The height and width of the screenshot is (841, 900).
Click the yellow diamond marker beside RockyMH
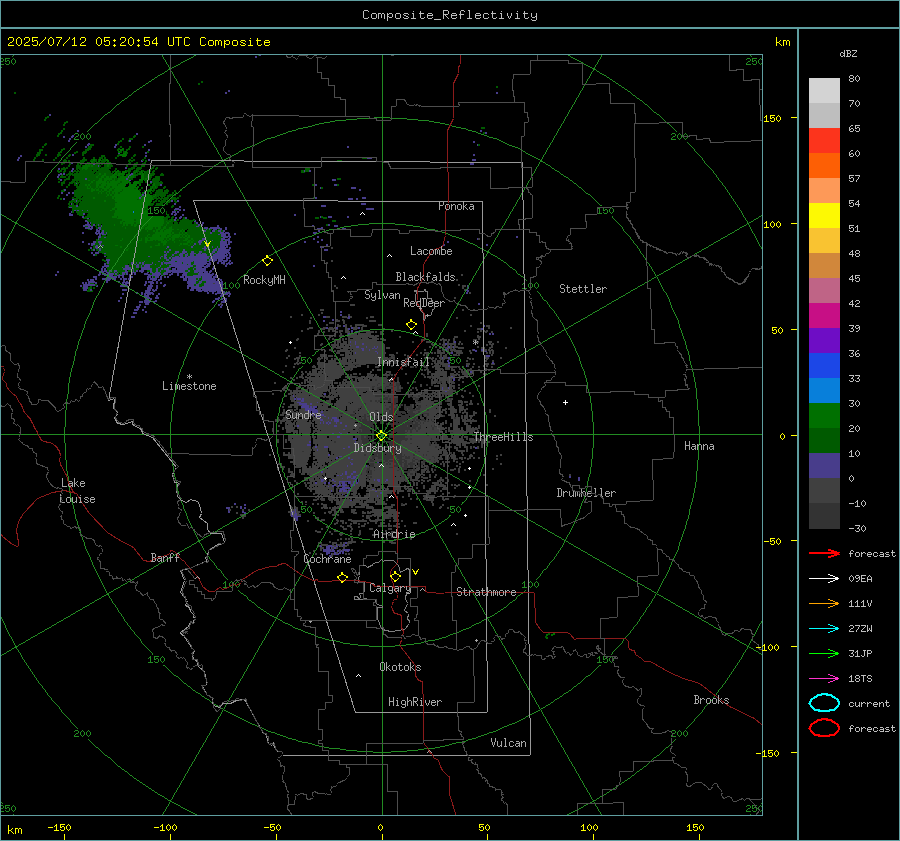(x=267, y=261)
